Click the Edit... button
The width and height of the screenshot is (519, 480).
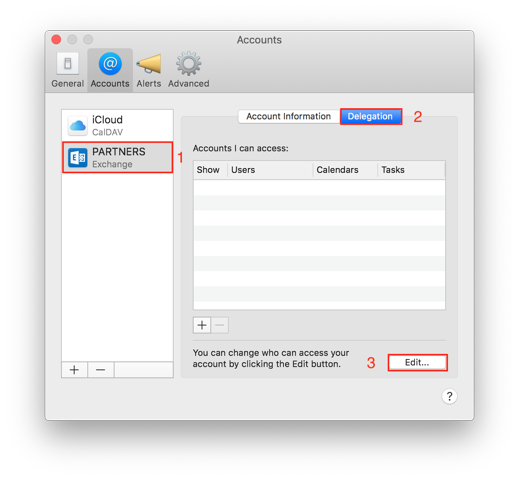417,362
